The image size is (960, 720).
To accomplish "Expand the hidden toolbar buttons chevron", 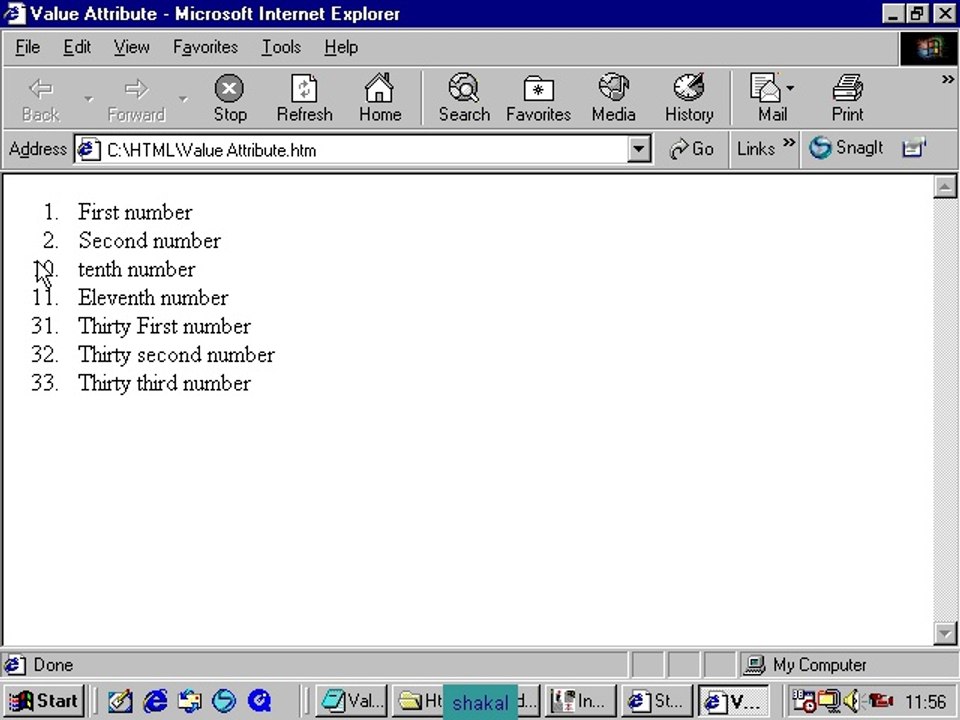I will pyautogui.click(x=947, y=80).
